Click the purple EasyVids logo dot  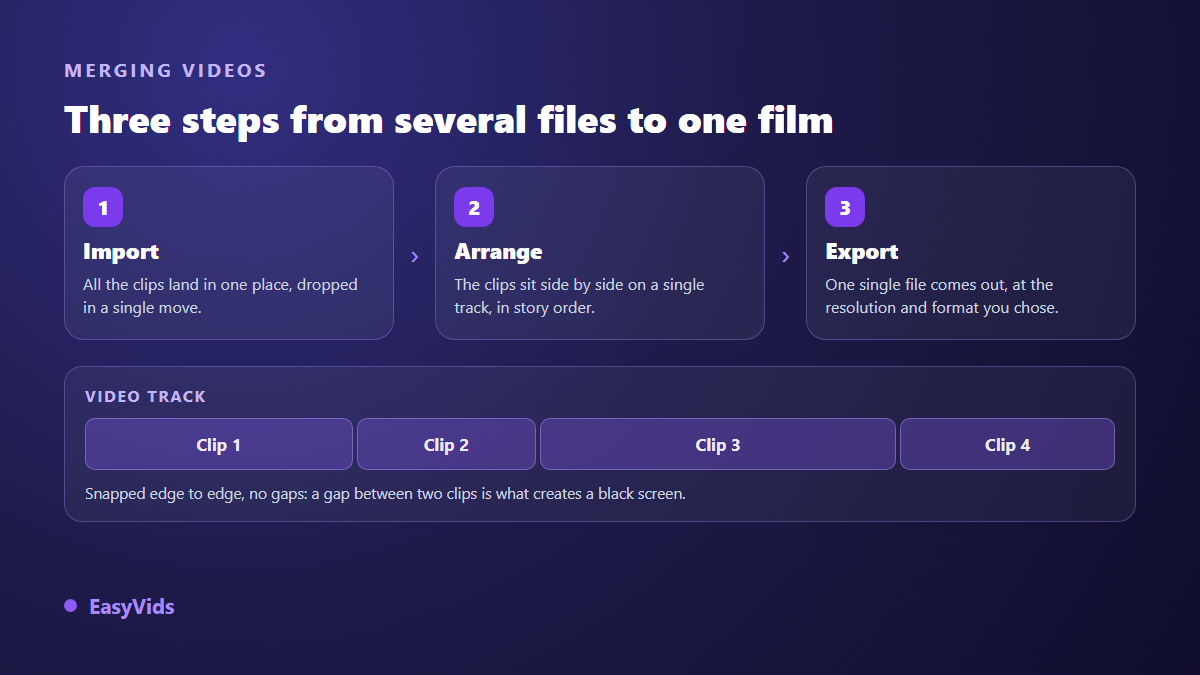click(70, 606)
